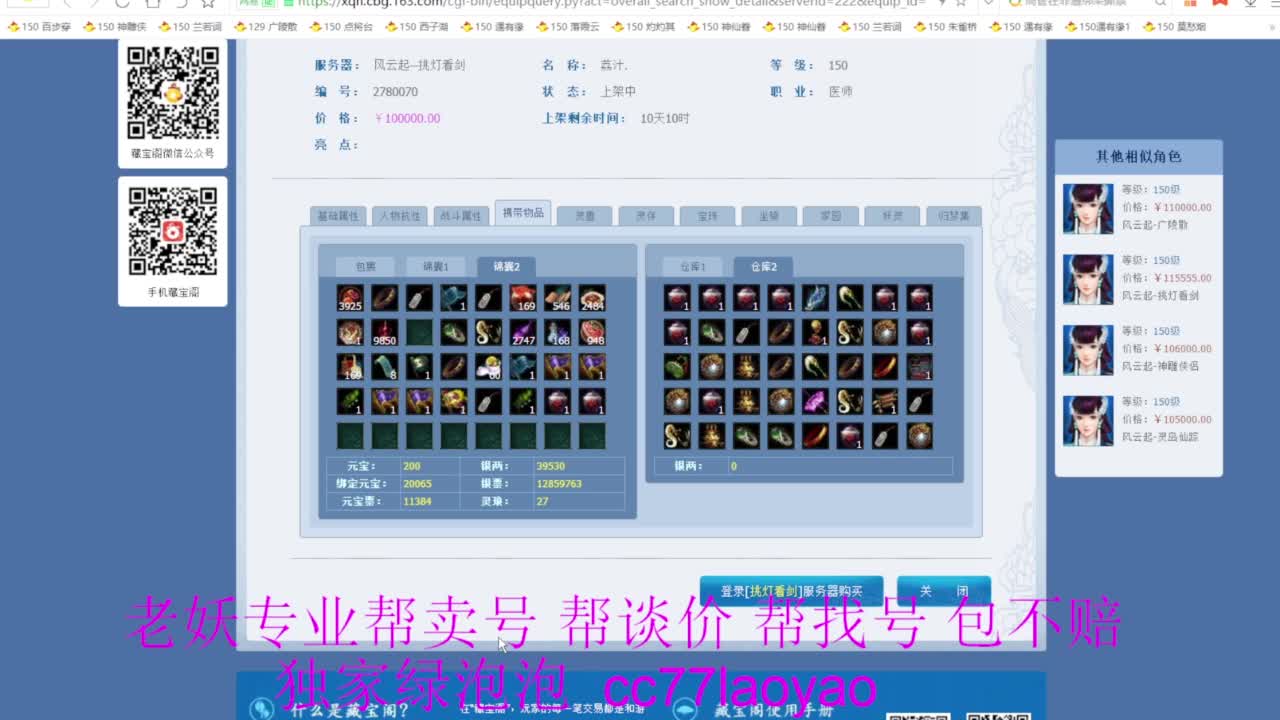The width and height of the screenshot is (1280, 720).
Task: Click the 藏宝阁微信公众号 QR code
Action: point(173,92)
